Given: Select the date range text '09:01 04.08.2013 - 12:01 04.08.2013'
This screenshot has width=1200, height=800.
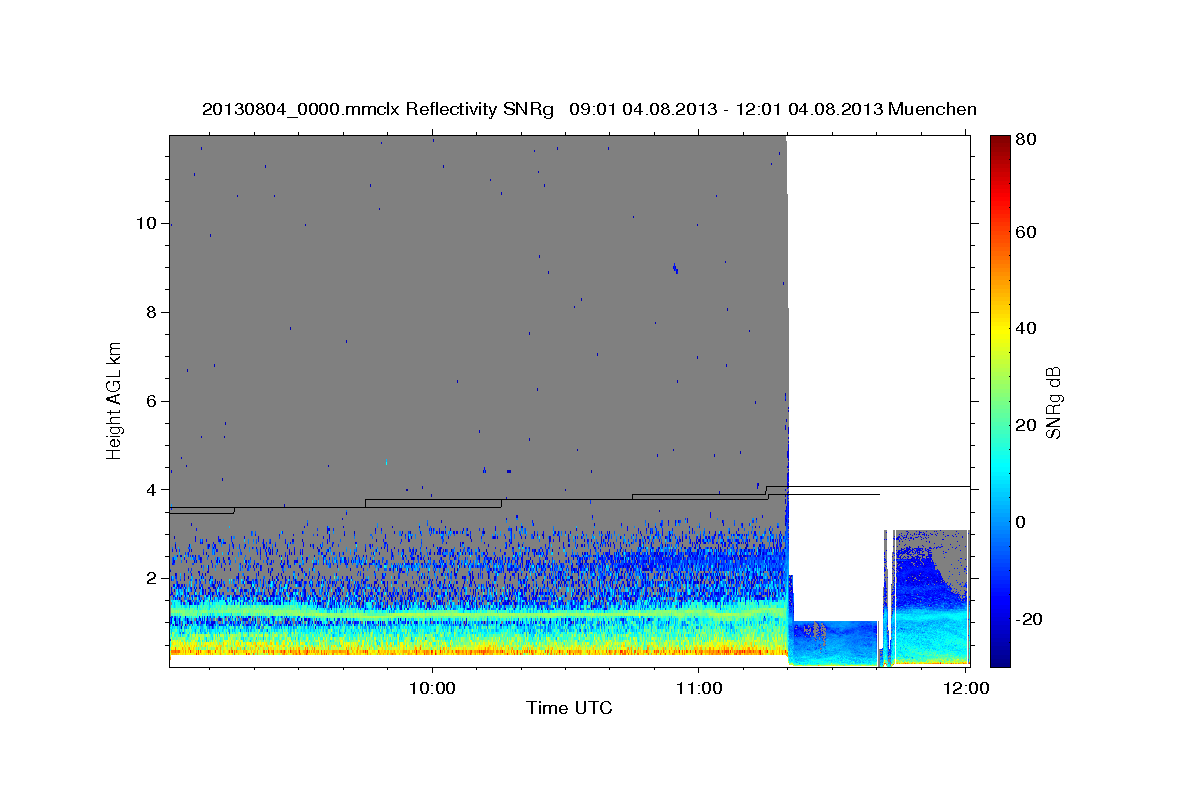Looking at the screenshot, I should 725,109.
